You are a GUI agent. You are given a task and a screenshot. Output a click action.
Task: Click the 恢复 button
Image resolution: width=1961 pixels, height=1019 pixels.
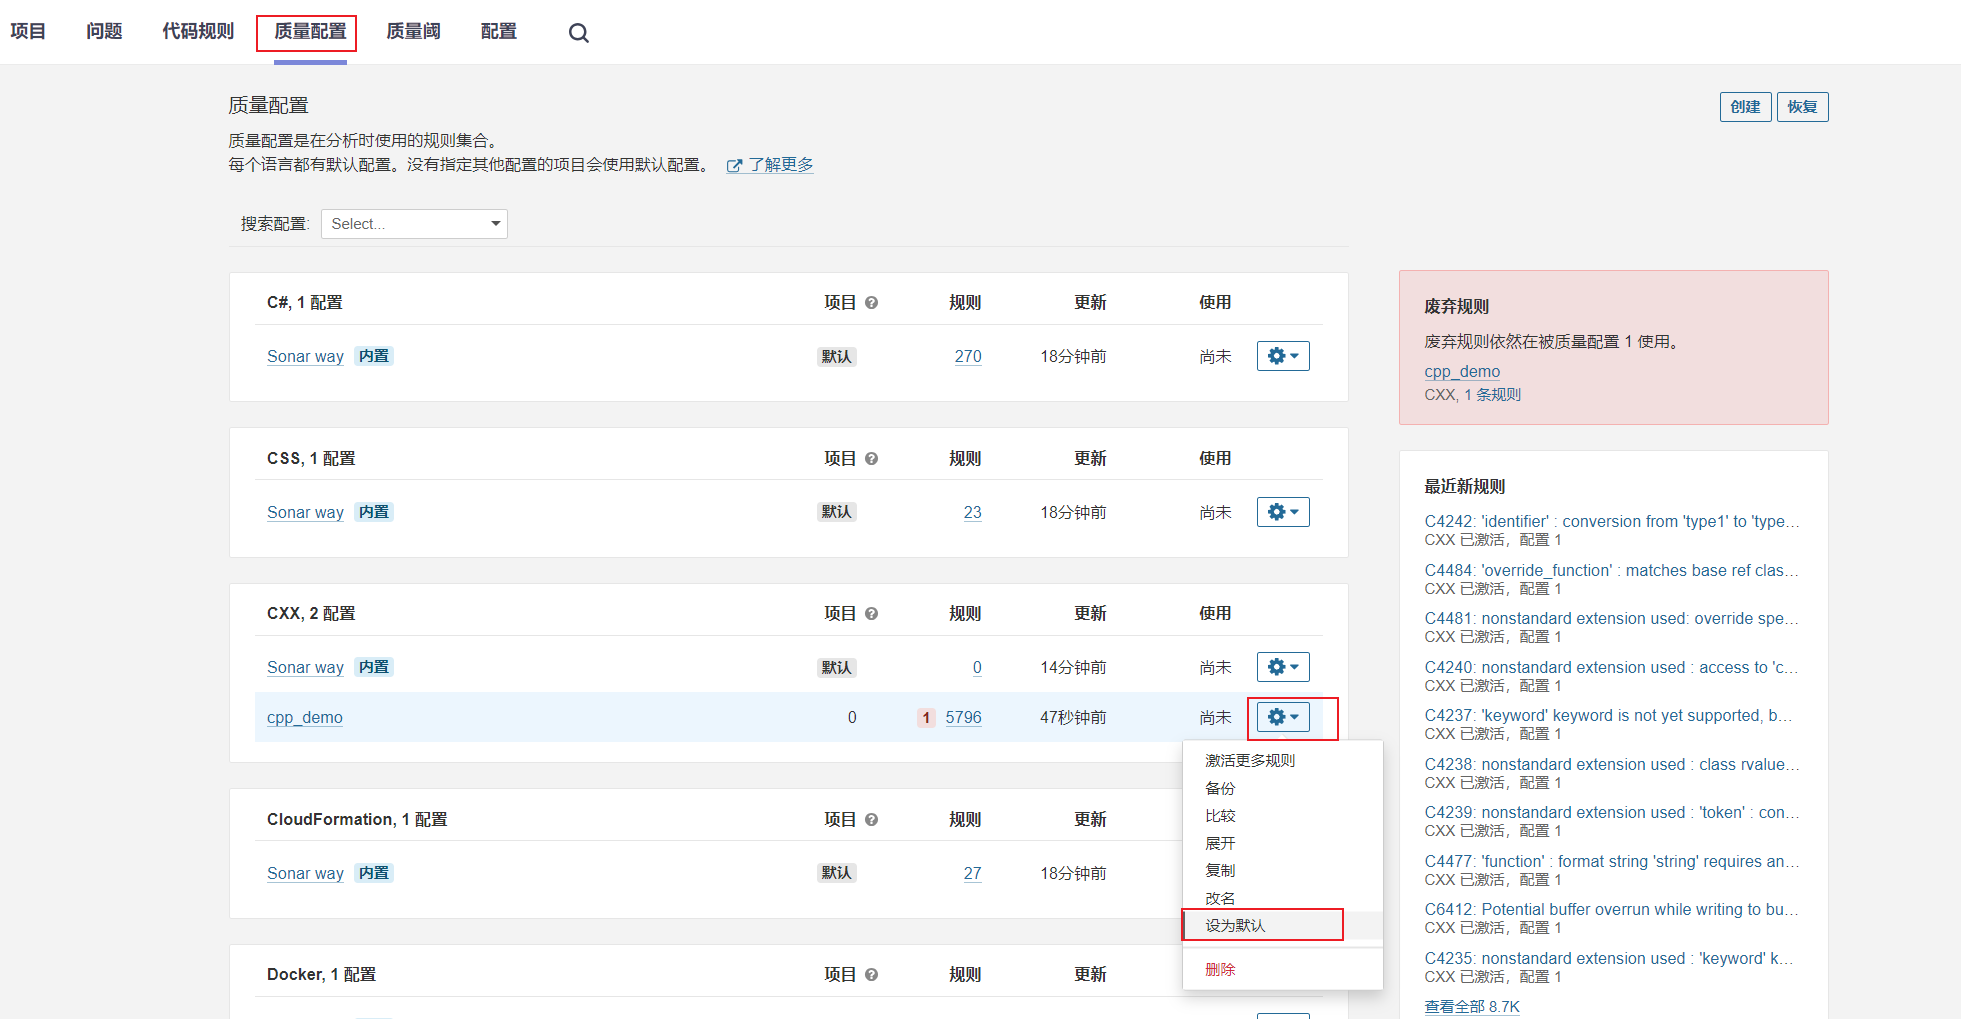click(x=1802, y=106)
